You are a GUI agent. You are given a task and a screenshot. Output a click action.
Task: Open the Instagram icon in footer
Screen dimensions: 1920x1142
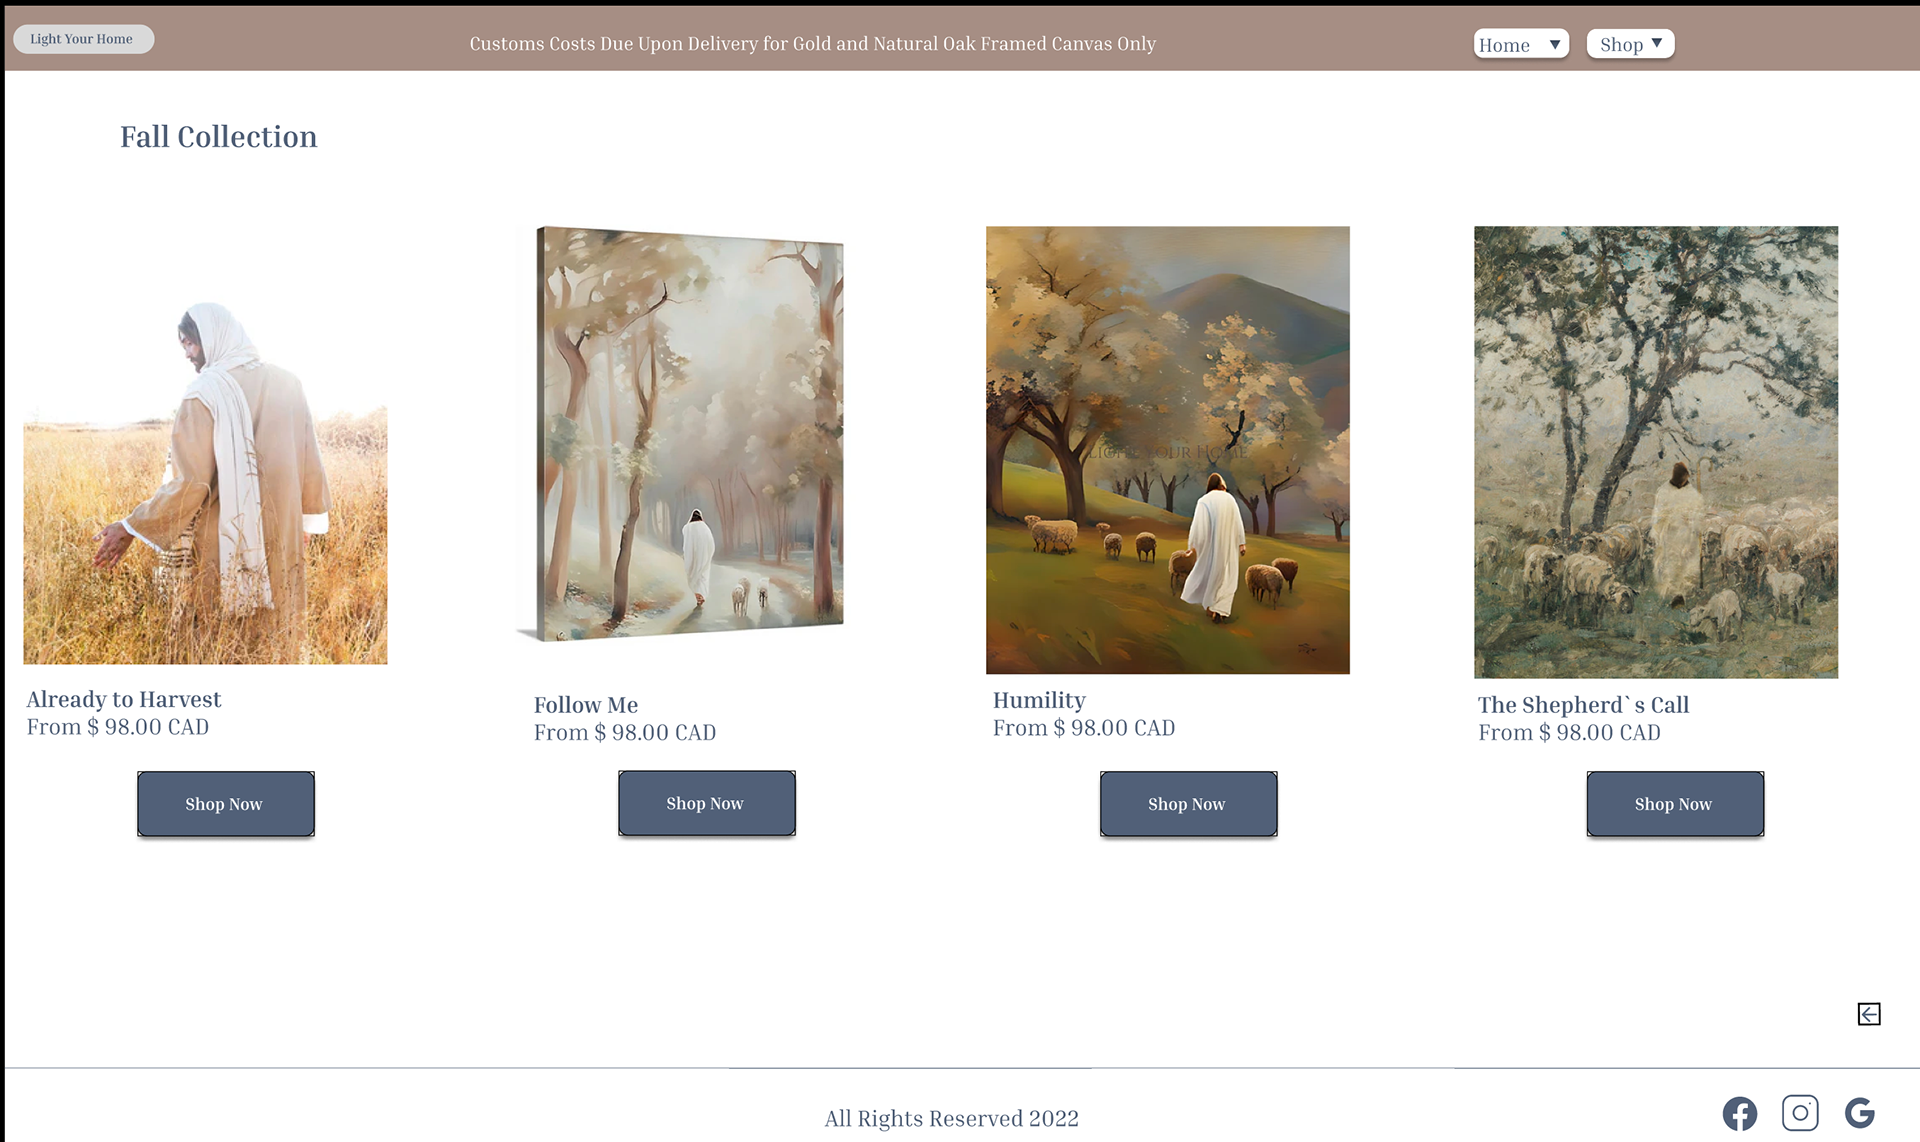[x=1800, y=1113]
